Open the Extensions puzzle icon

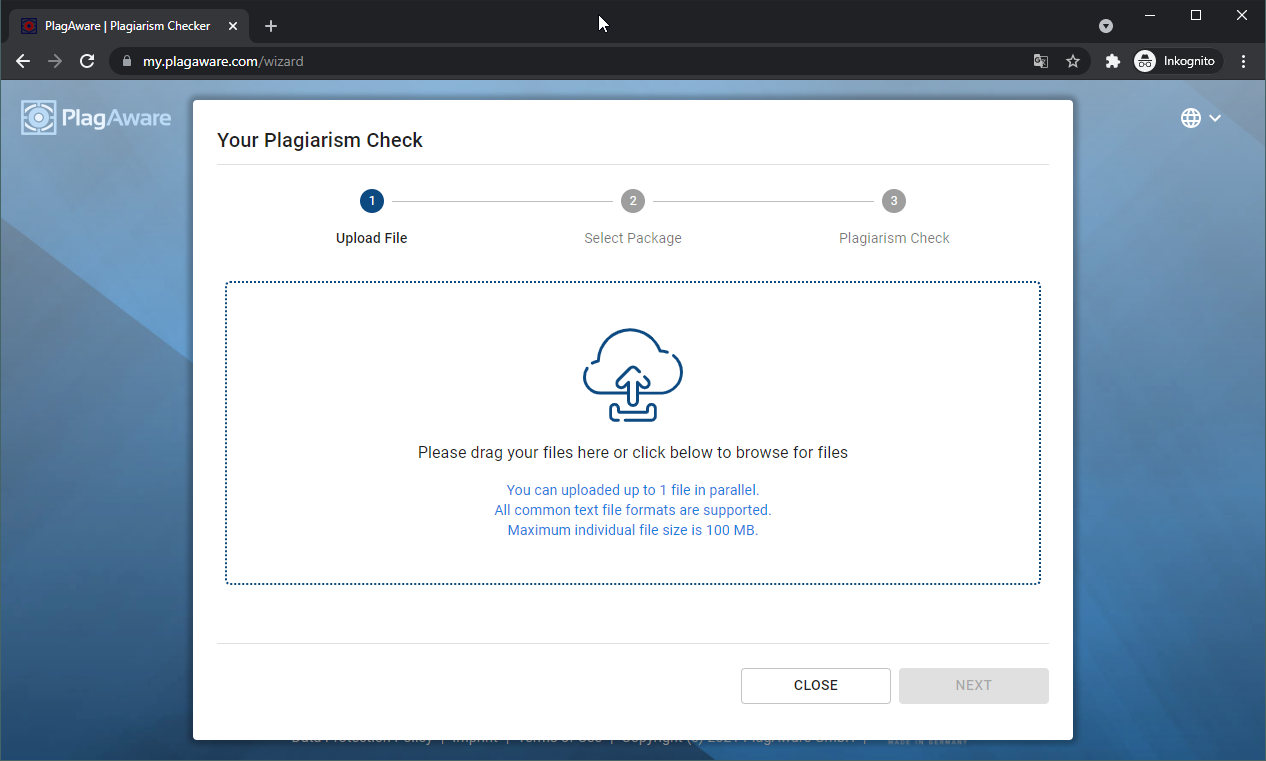[1112, 61]
